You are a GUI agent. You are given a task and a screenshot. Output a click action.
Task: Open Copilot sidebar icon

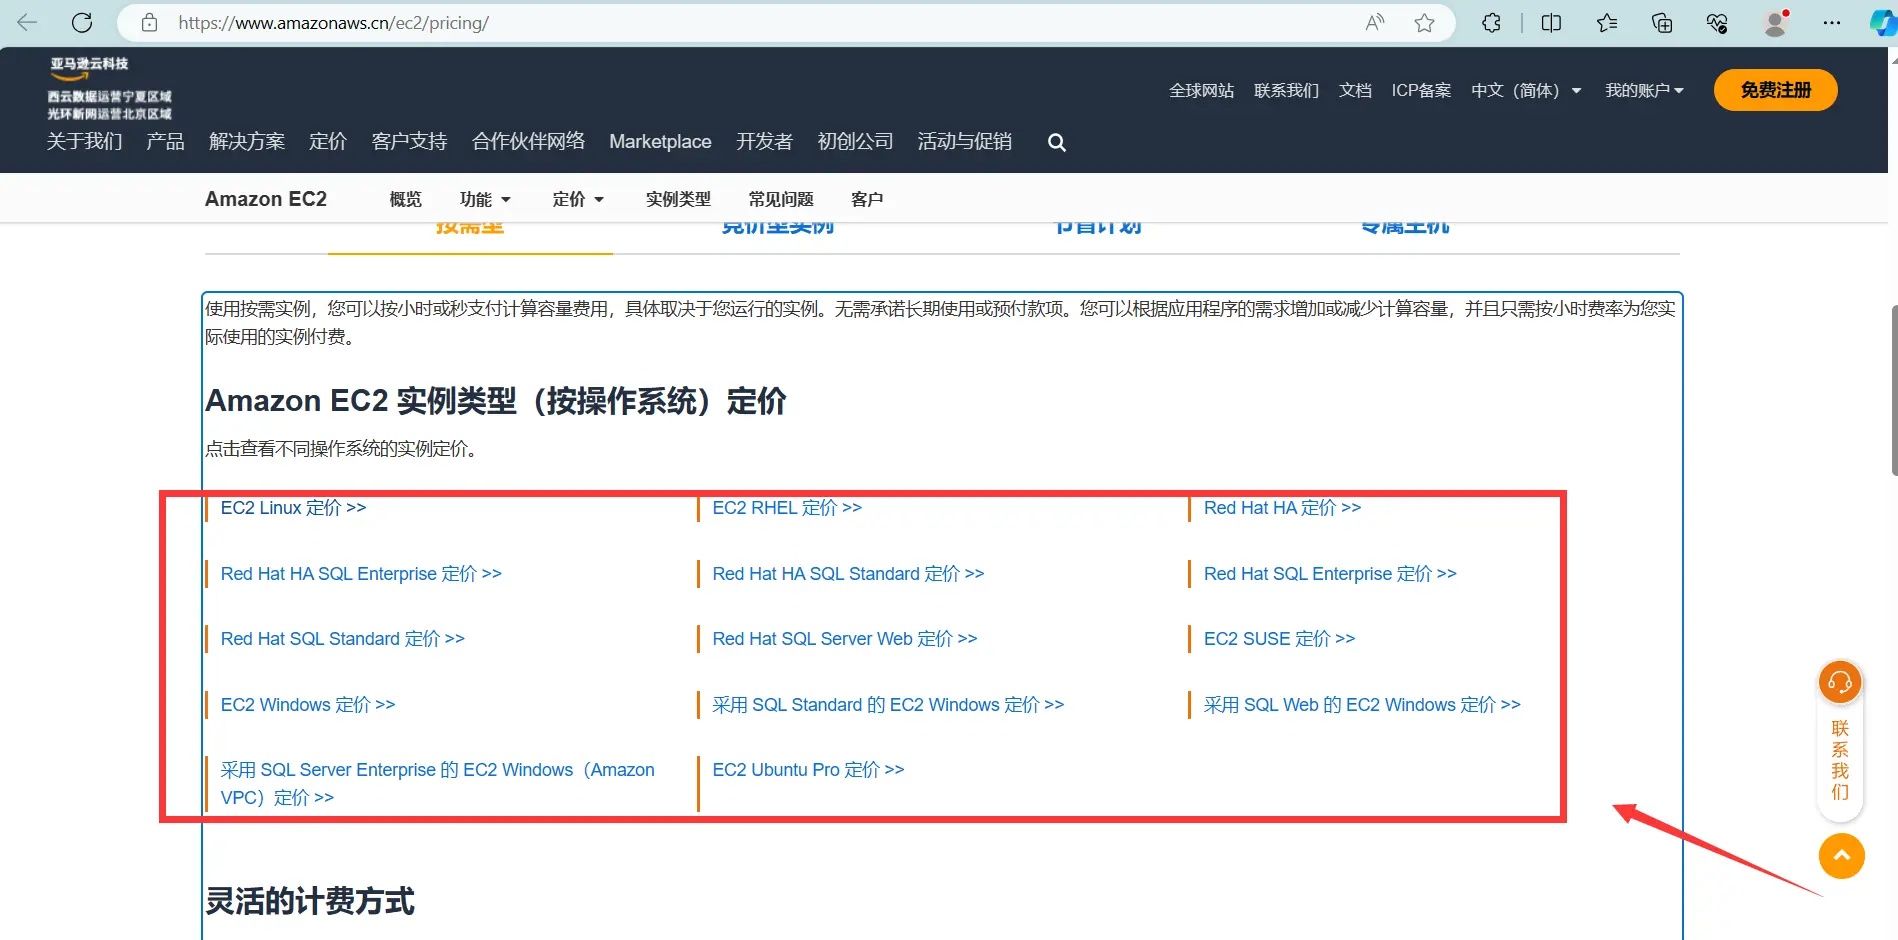point(1883,23)
